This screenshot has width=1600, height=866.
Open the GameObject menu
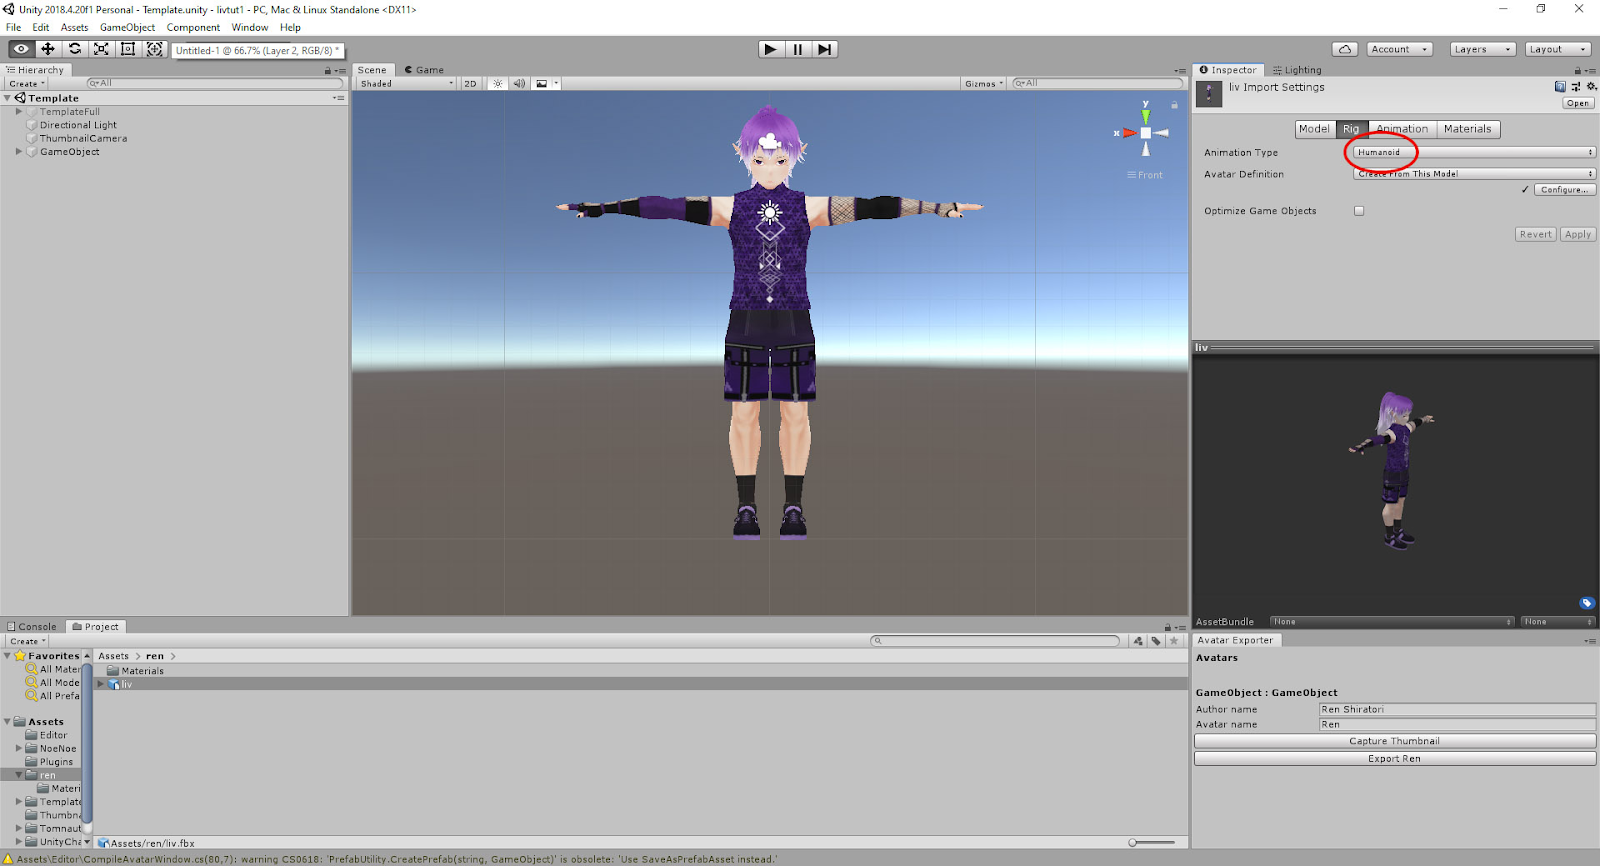(127, 27)
